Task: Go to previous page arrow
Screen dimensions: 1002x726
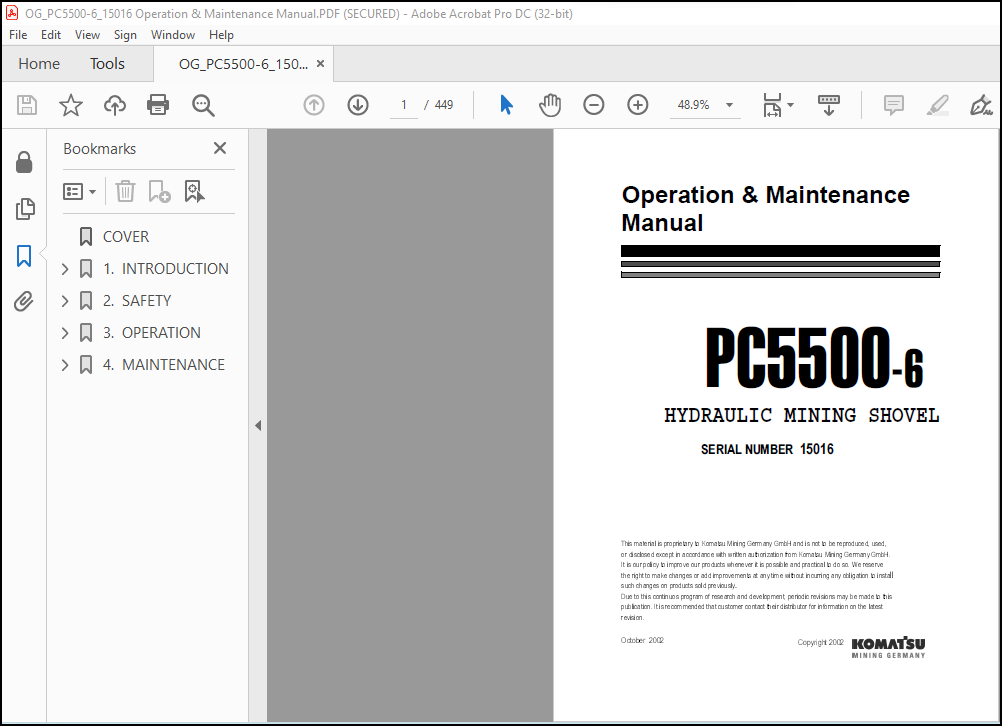Action: pos(314,105)
